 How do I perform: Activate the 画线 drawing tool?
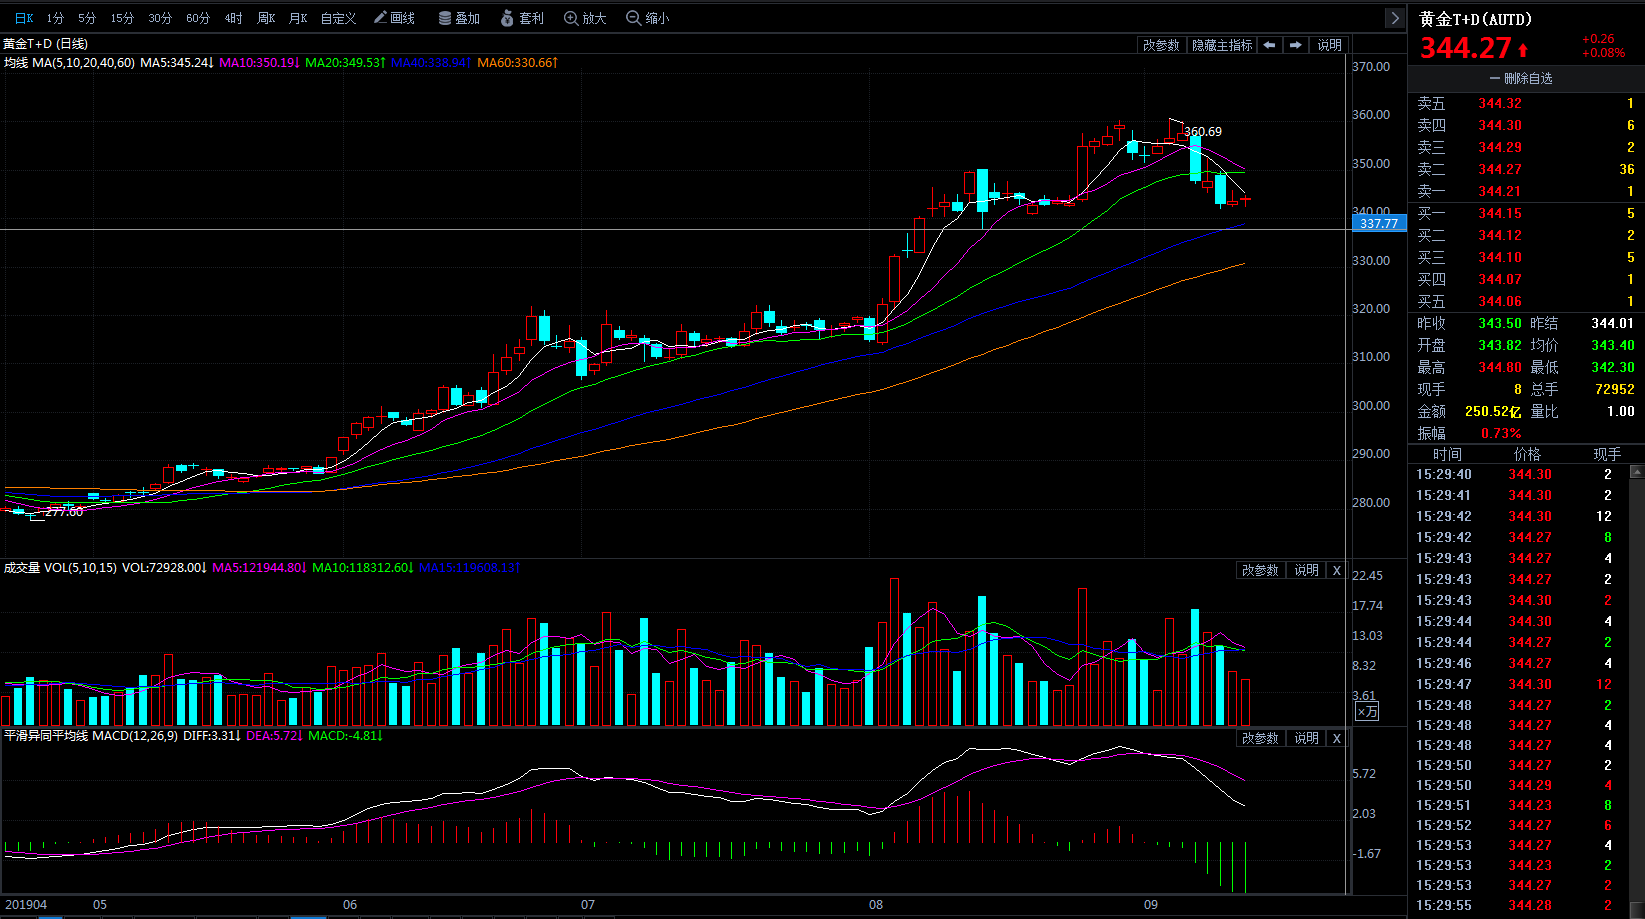tap(394, 18)
